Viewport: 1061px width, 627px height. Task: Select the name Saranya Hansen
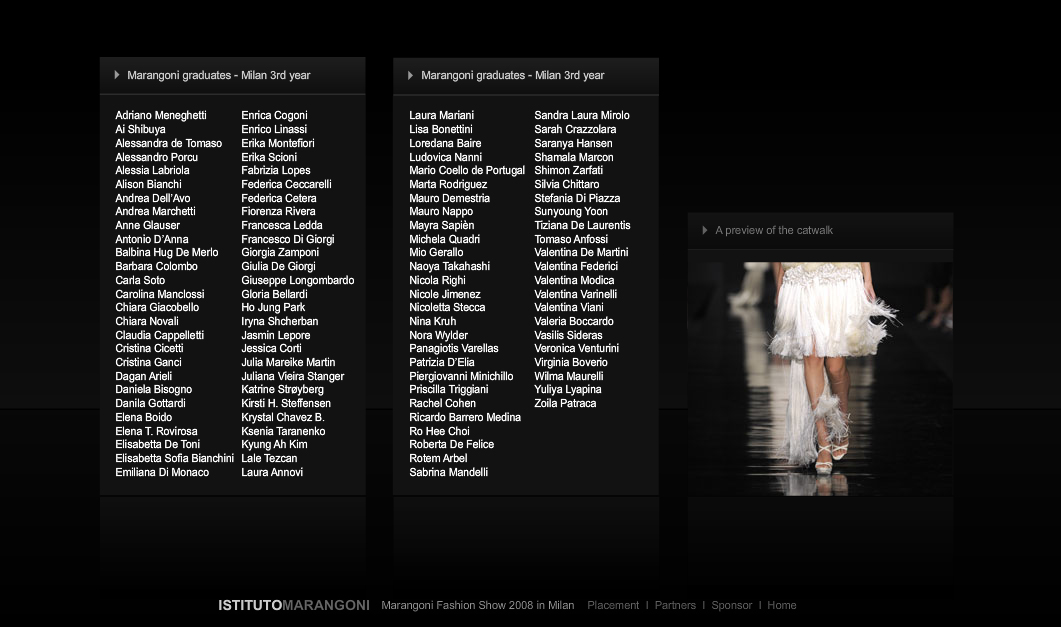click(573, 143)
